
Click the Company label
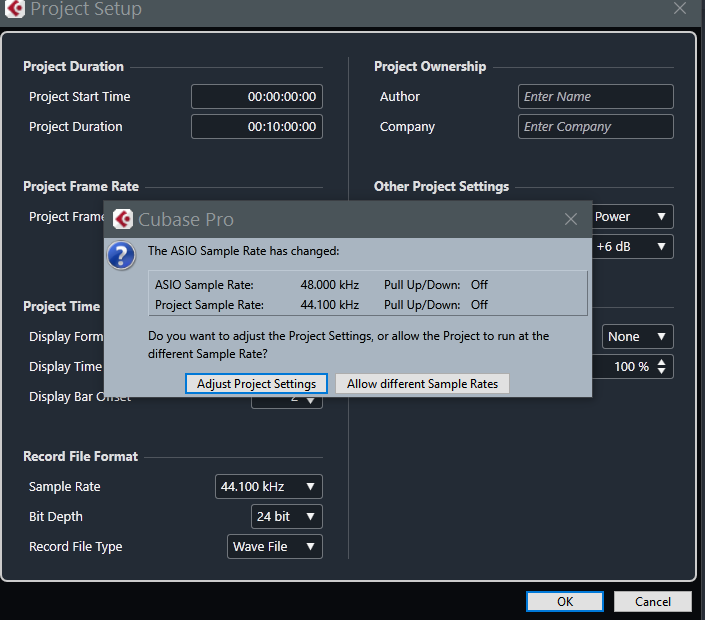[407, 127]
